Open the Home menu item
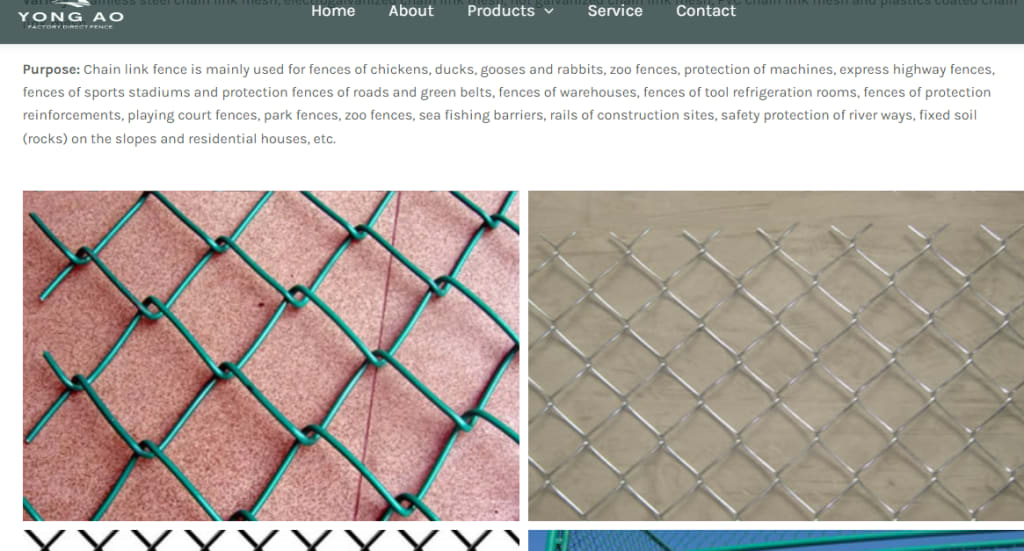1024x551 pixels. coord(333,11)
